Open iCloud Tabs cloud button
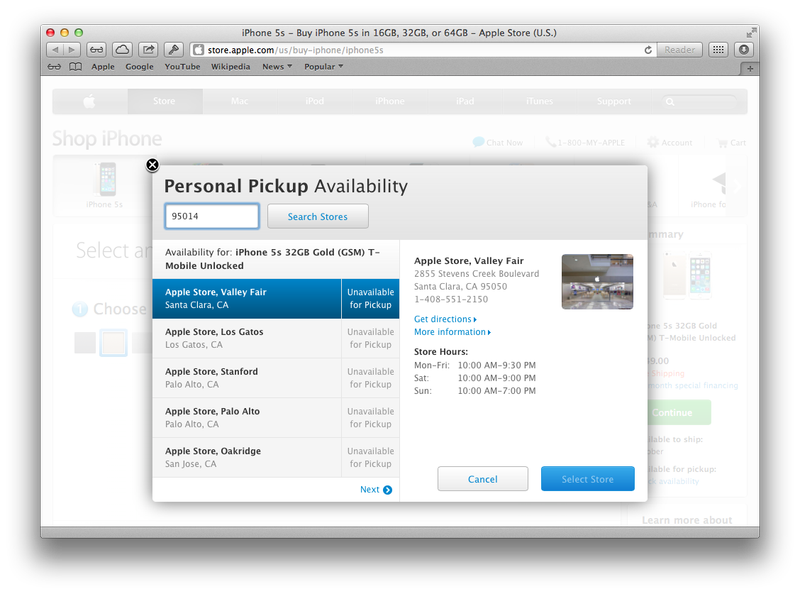This screenshot has height=594, width=800. pos(122,50)
